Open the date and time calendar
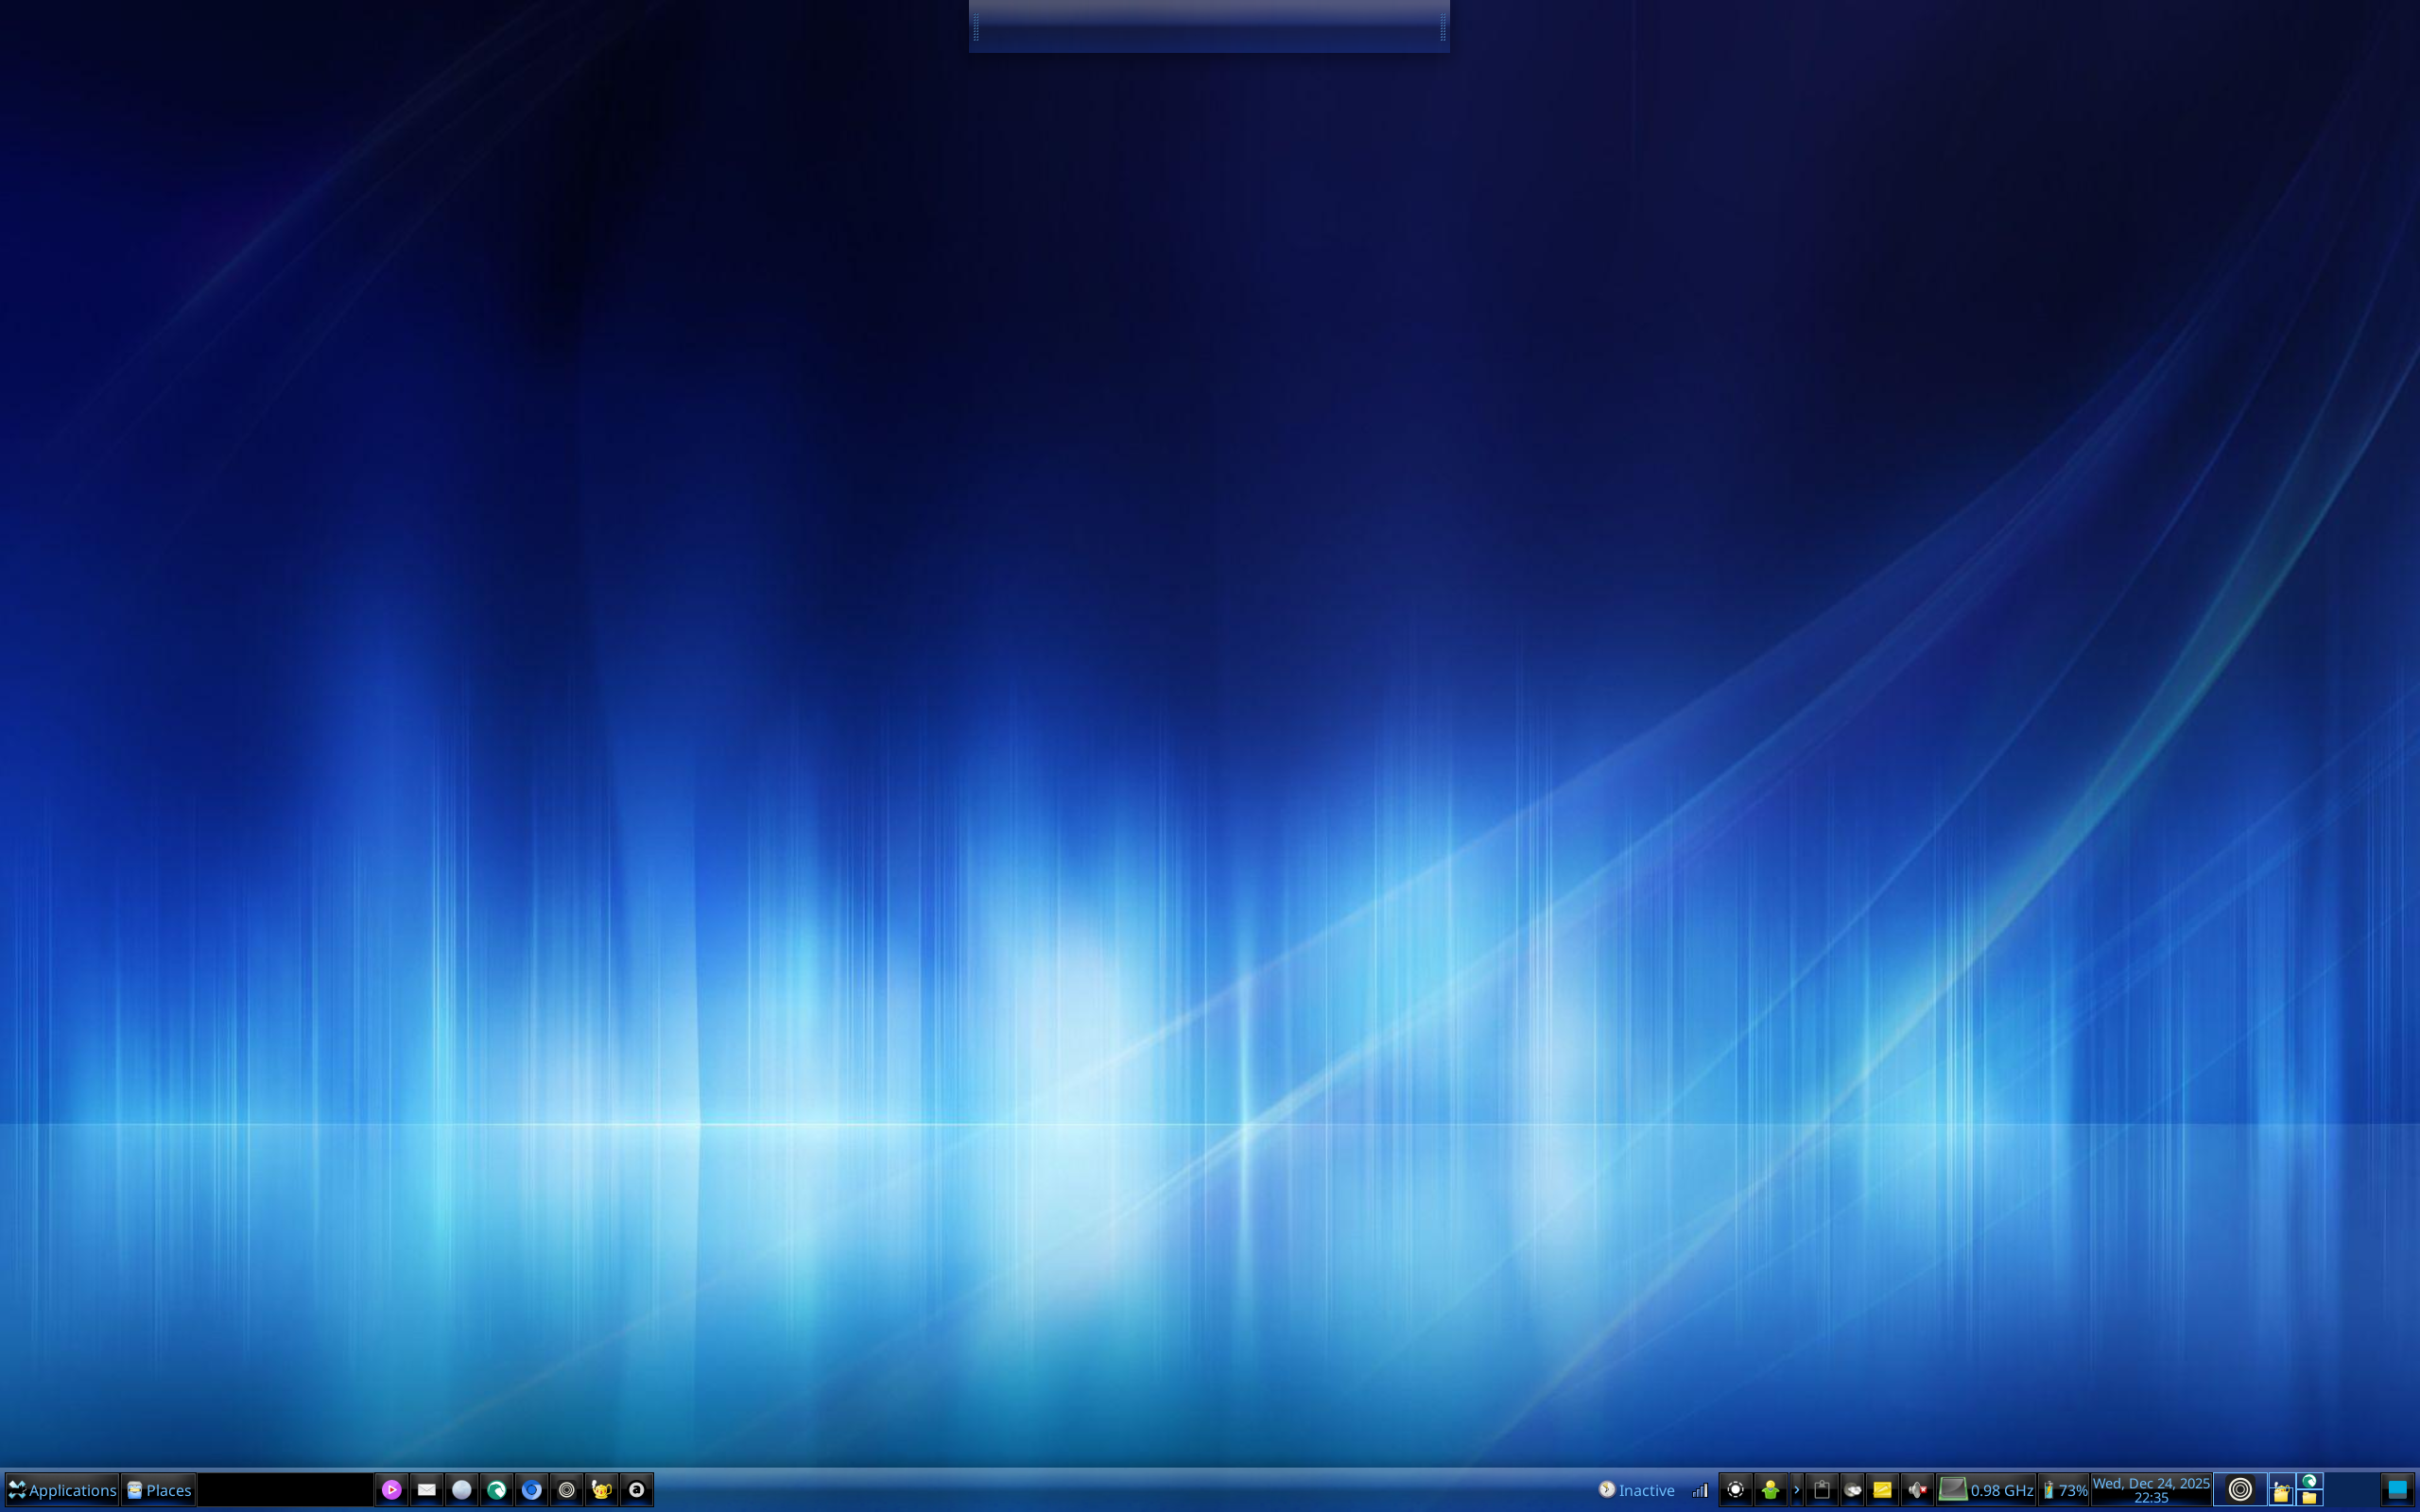2420x1512 pixels. 2151,1490
